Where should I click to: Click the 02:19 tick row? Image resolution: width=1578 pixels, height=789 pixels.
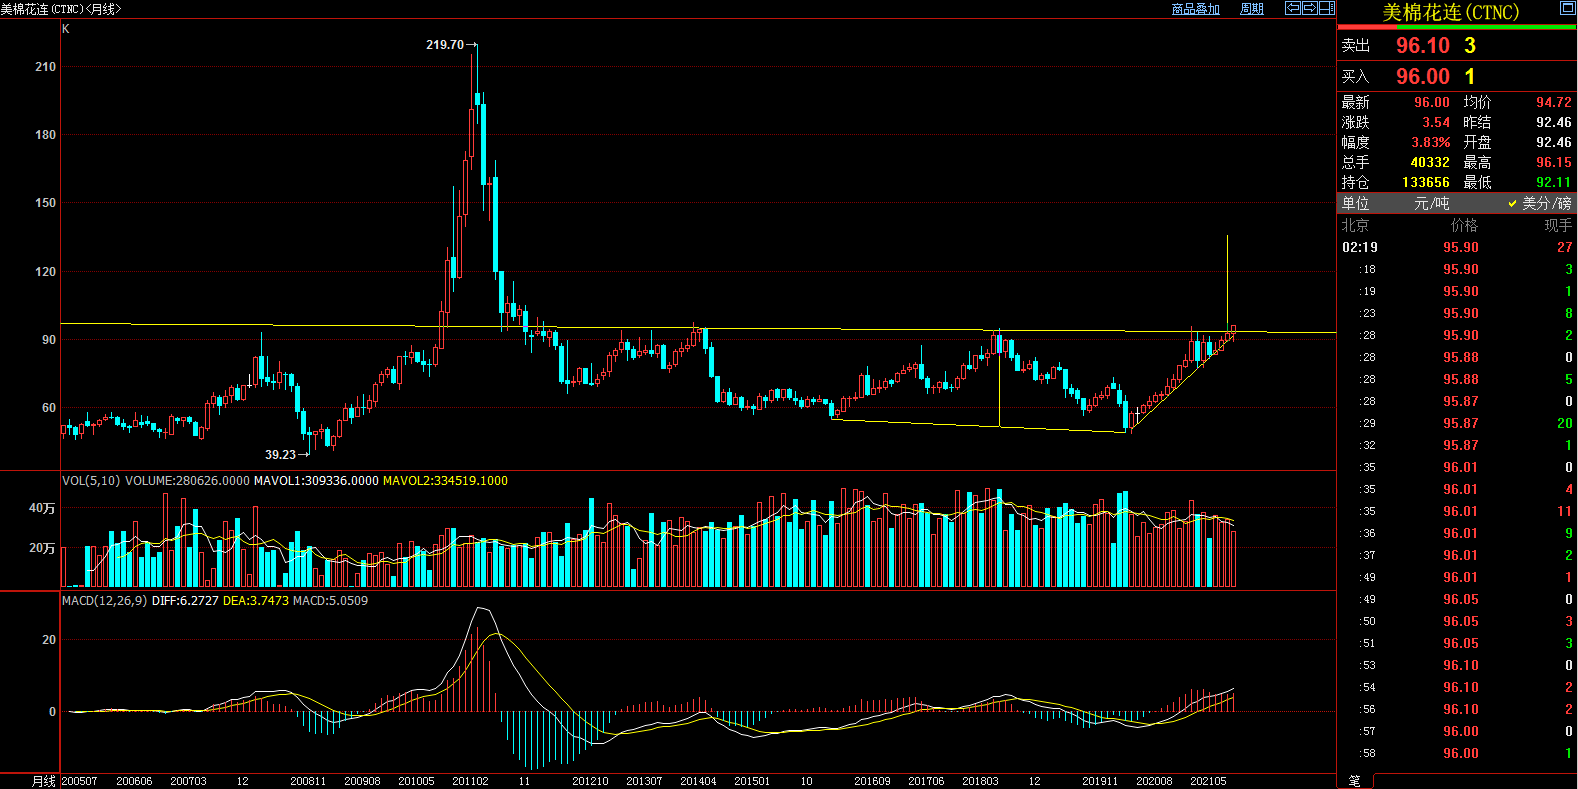[x=1457, y=247]
